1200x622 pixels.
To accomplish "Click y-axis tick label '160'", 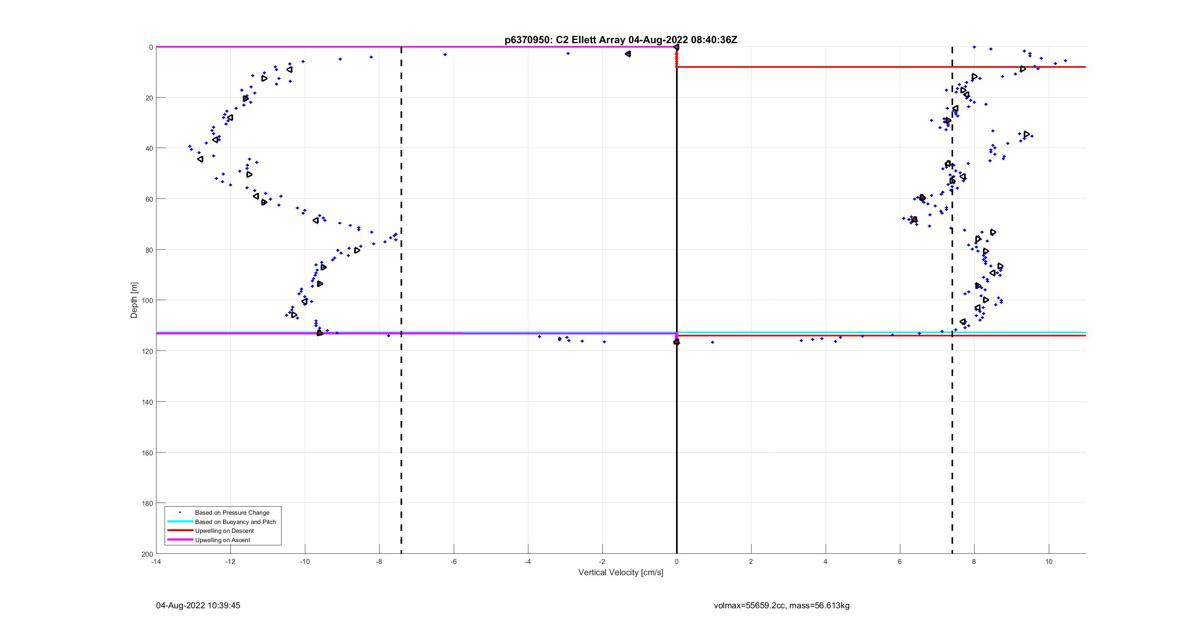I will (146, 452).
